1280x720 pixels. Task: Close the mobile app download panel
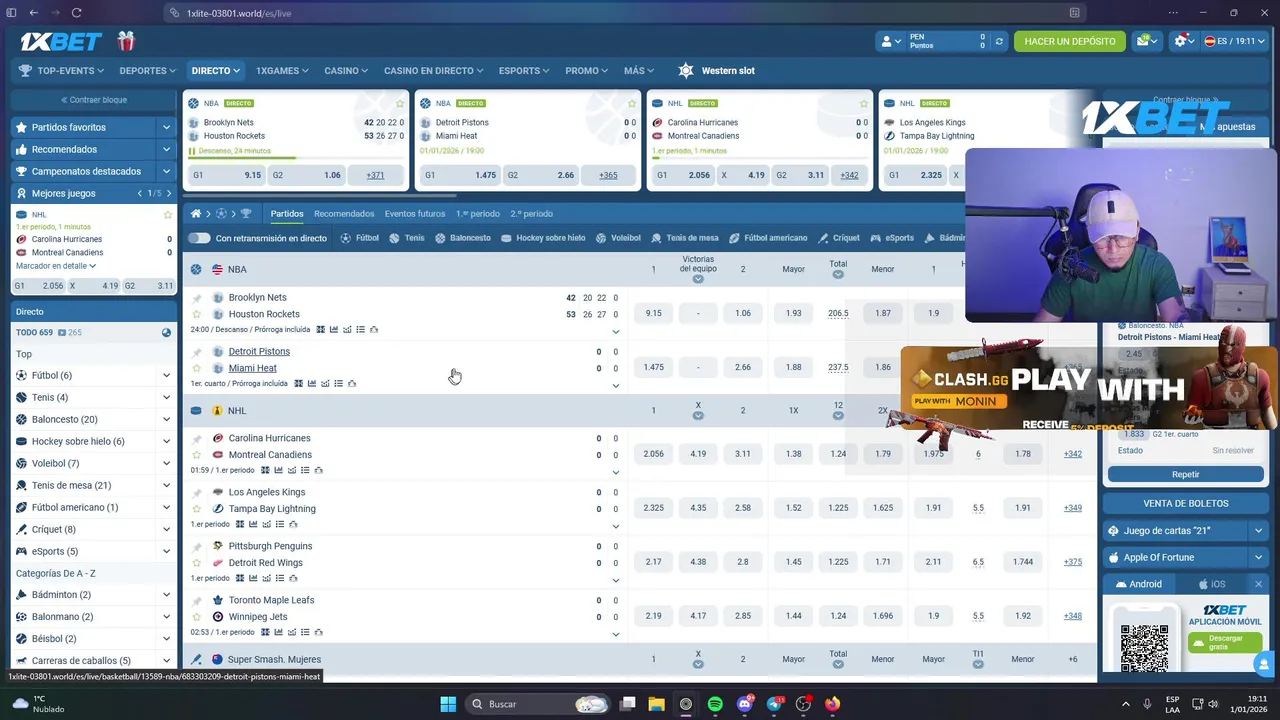click(1258, 584)
